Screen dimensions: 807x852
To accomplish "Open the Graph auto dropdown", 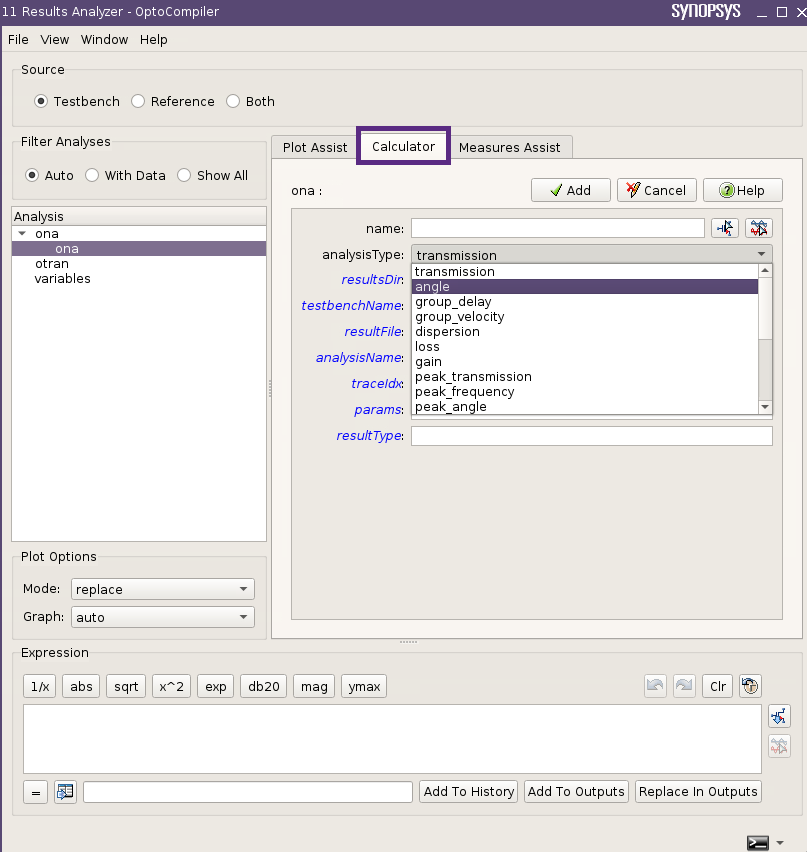I will pos(162,617).
